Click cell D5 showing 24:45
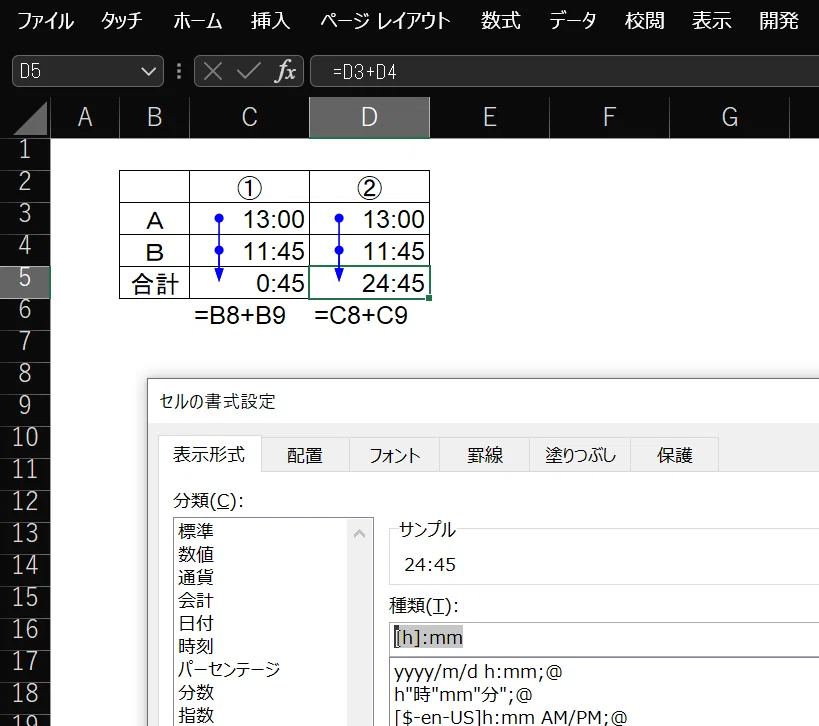The image size is (819, 726). (369, 283)
